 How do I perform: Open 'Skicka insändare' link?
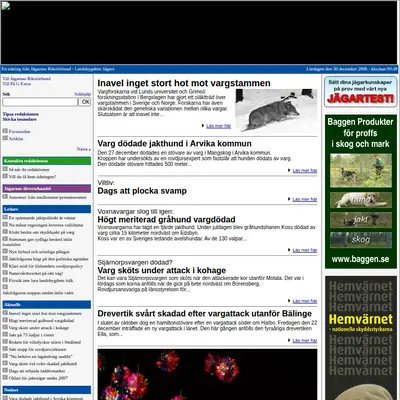[x=20, y=119]
